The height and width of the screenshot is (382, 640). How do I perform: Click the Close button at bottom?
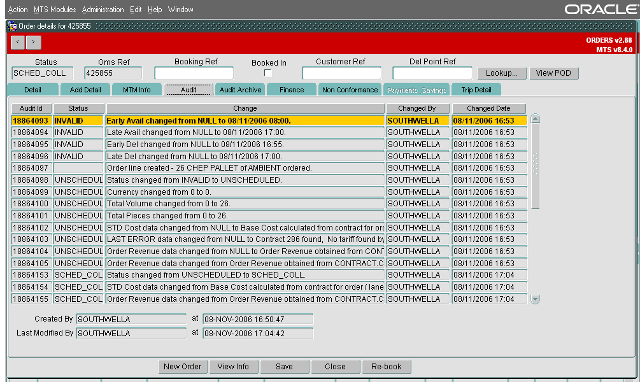(x=335, y=366)
